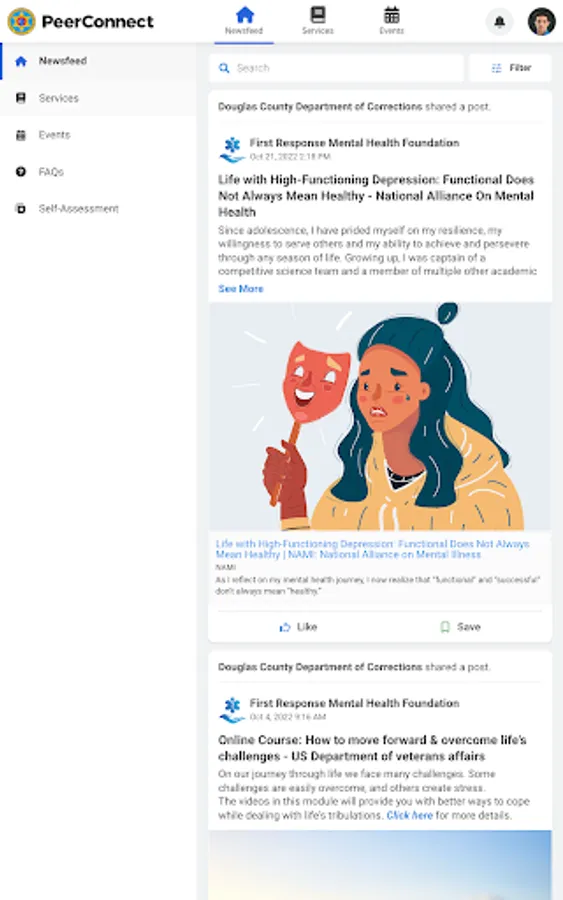Save the High-Functioning Depression post
This screenshot has width=563, height=900.
(460, 627)
